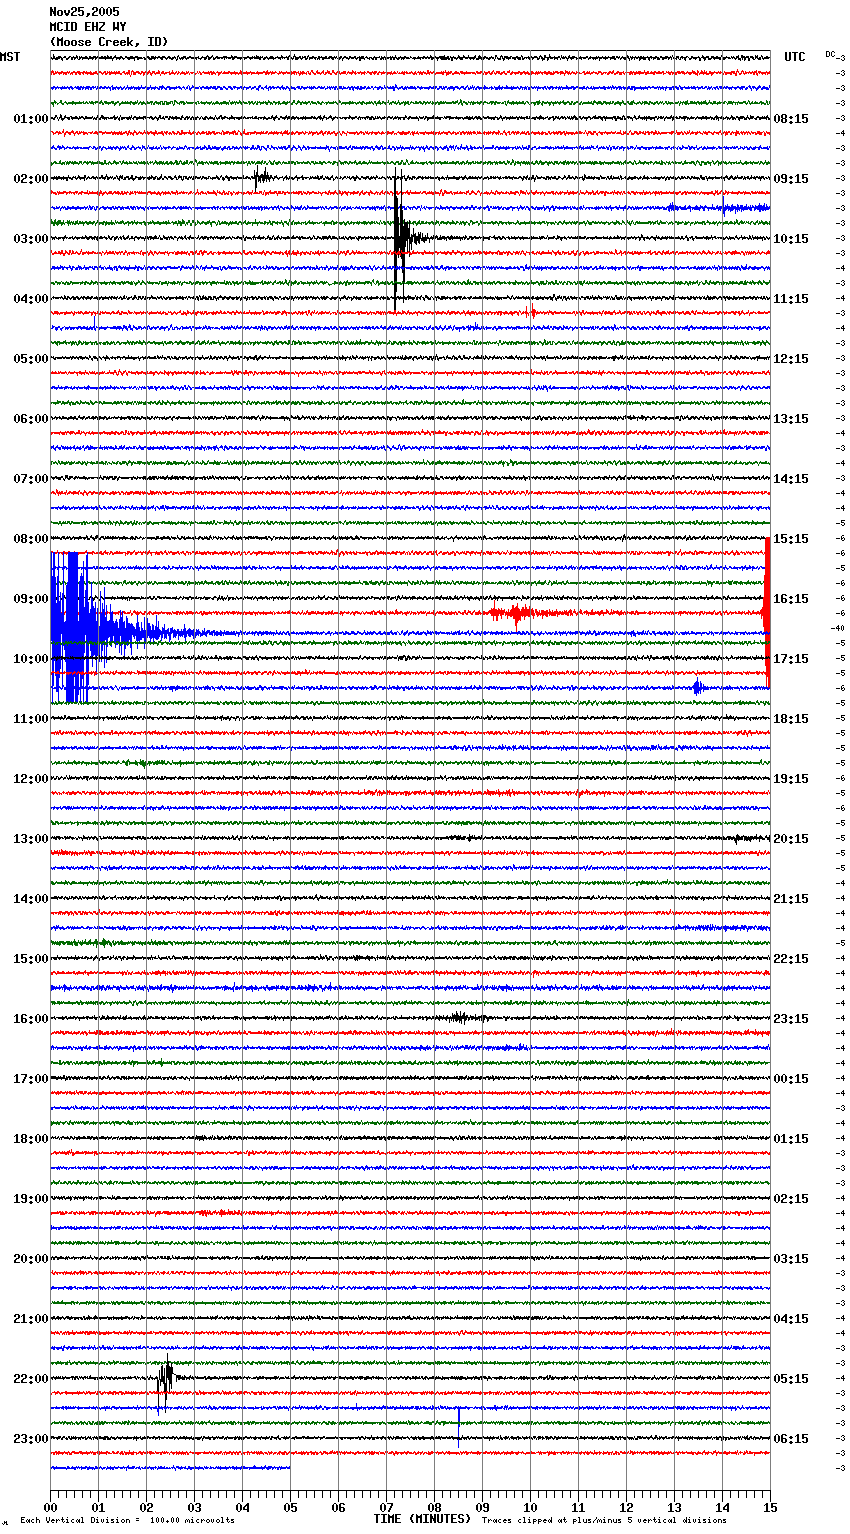Viewport: 850px width, 1534px height.
Task: Click the 23:15 UTC time label
Action: (791, 1019)
